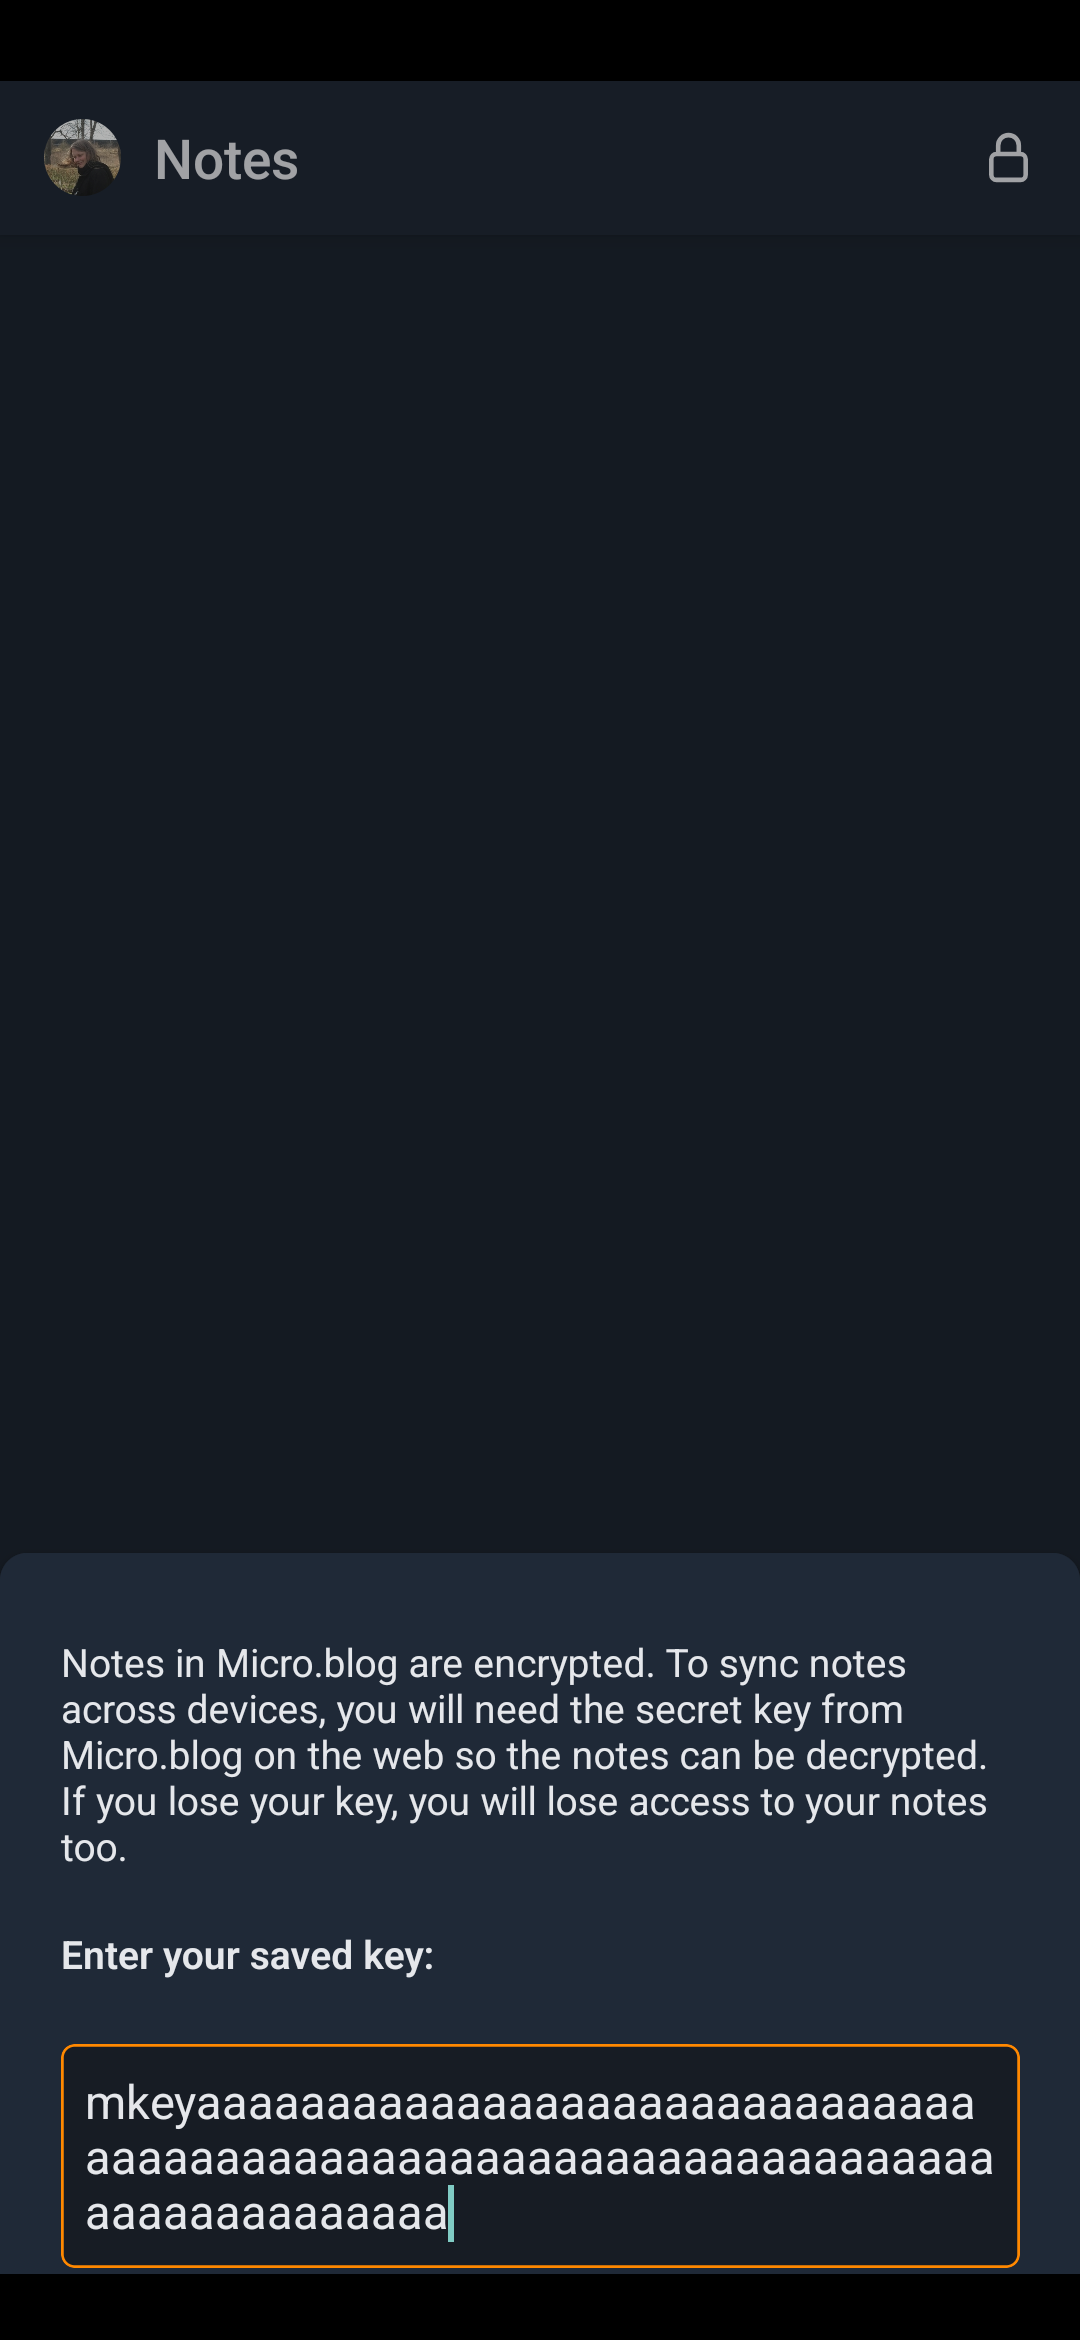Click the middle line of the typed key
This screenshot has height=2340, width=1080.
[540, 2159]
